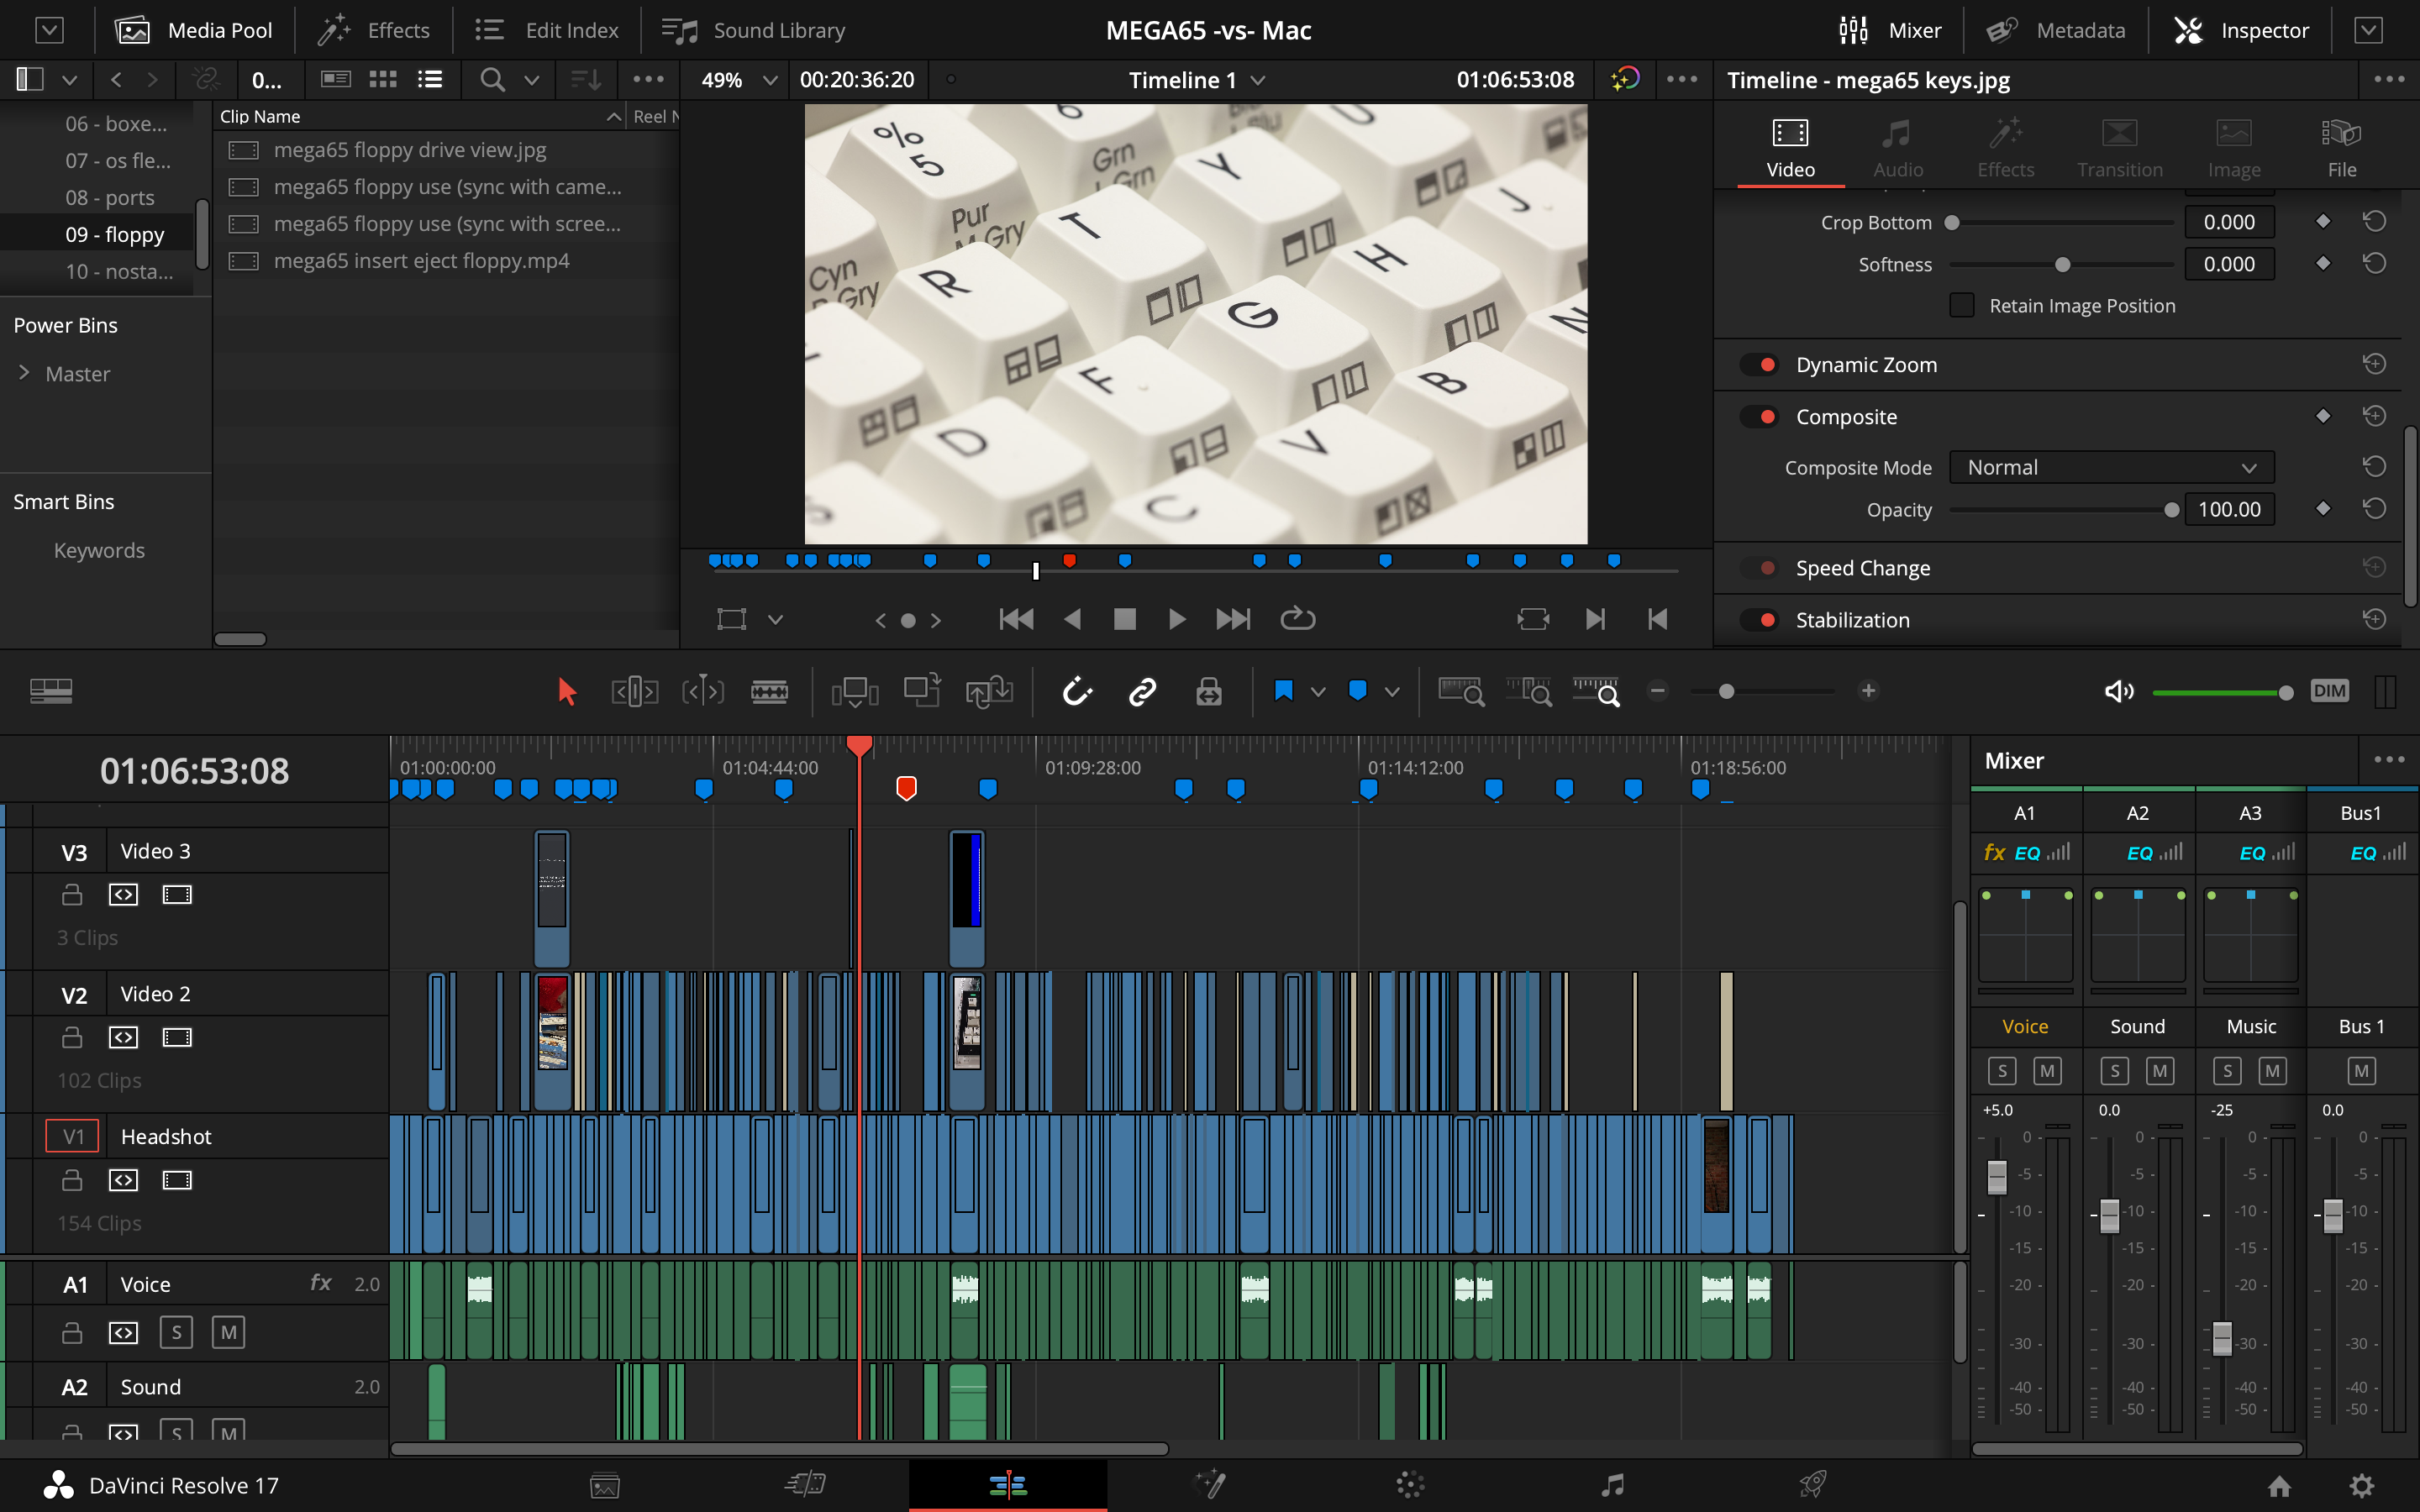
Task: Select the Dynamic Trim mode tool
Action: click(x=702, y=691)
